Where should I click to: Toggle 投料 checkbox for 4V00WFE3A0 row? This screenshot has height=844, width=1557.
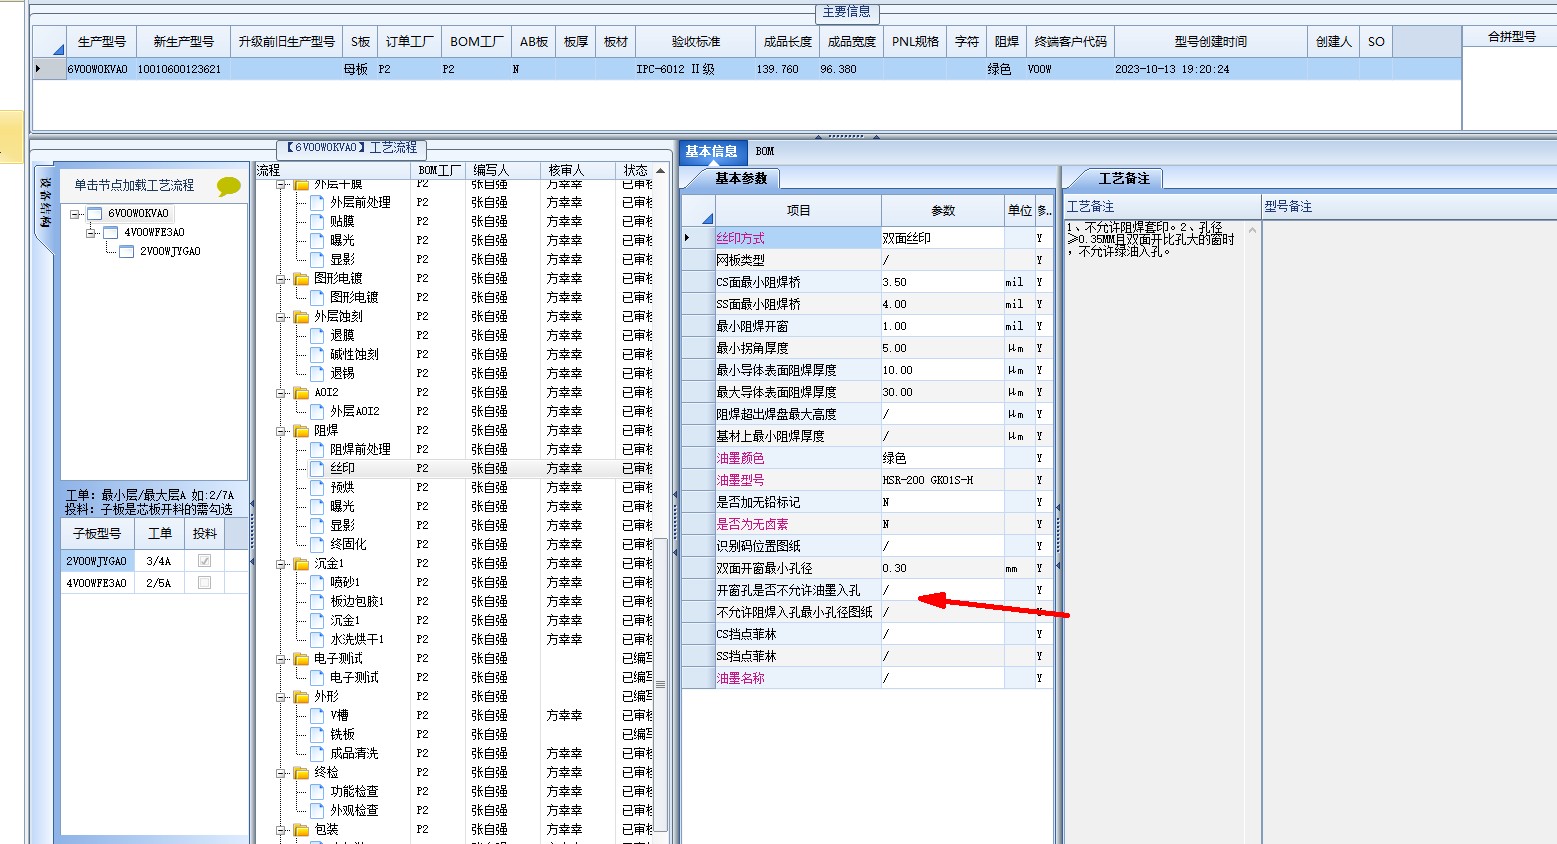[205, 582]
